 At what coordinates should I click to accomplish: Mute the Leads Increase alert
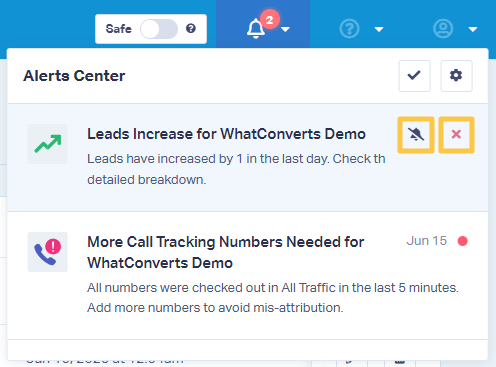416,135
